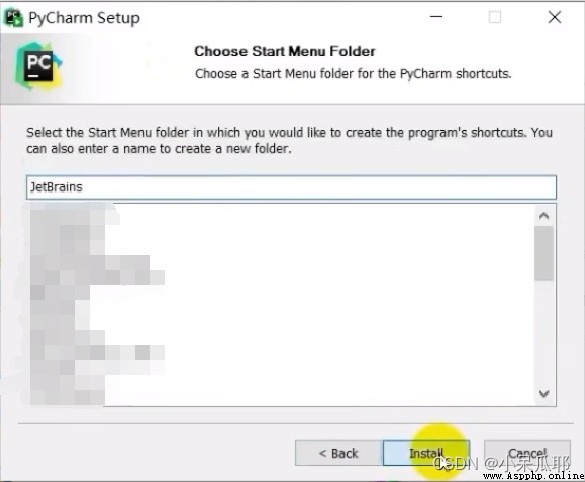Click the Select the Start Menu folder instructions
The width and height of the screenshot is (585, 482).
coord(289,141)
